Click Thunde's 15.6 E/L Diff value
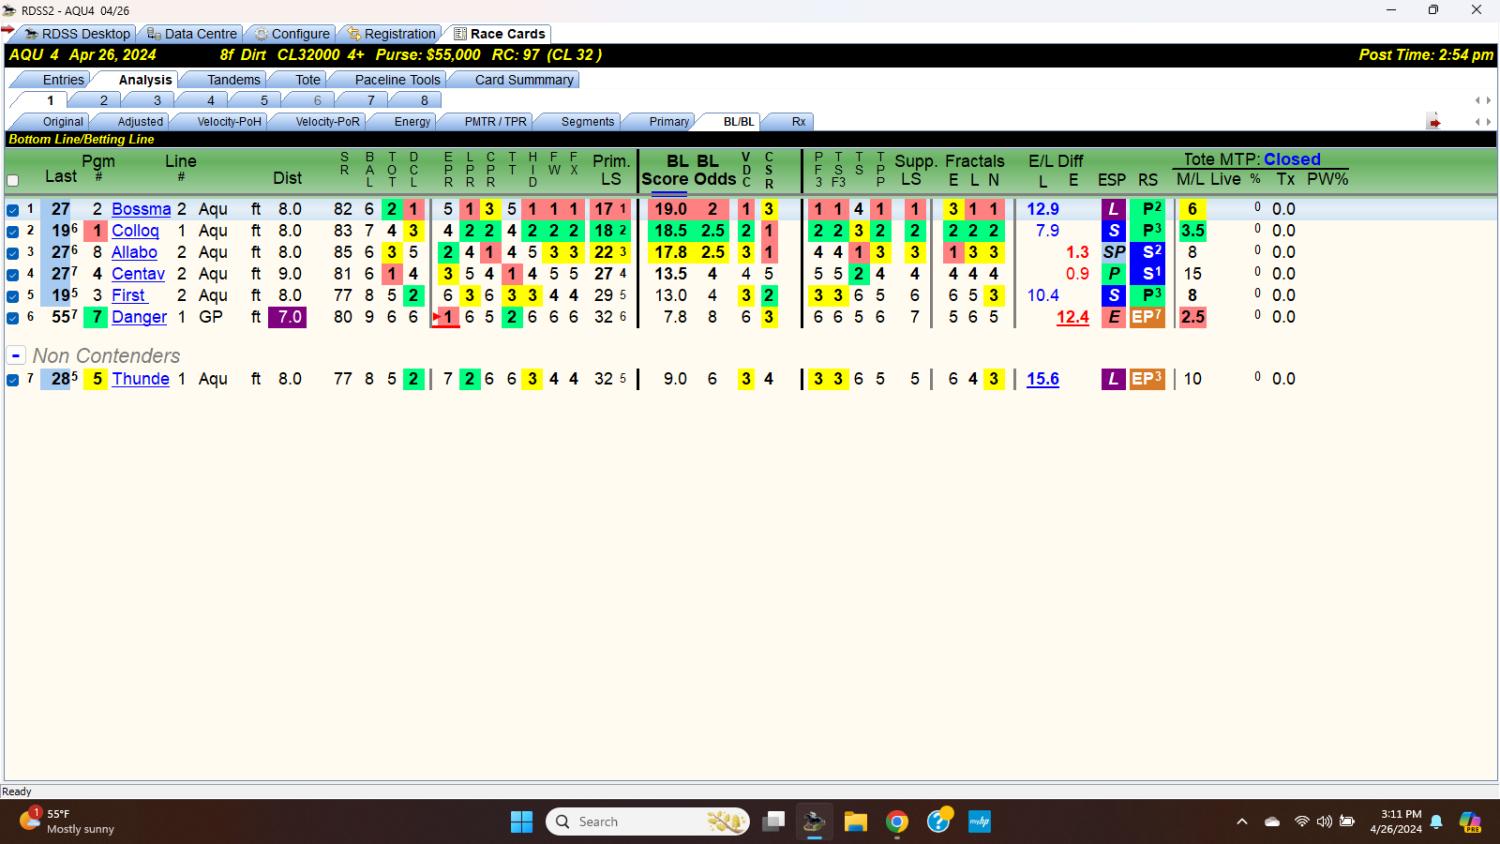This screenshot has height=844, width=1500. [x=1042, y=379]
